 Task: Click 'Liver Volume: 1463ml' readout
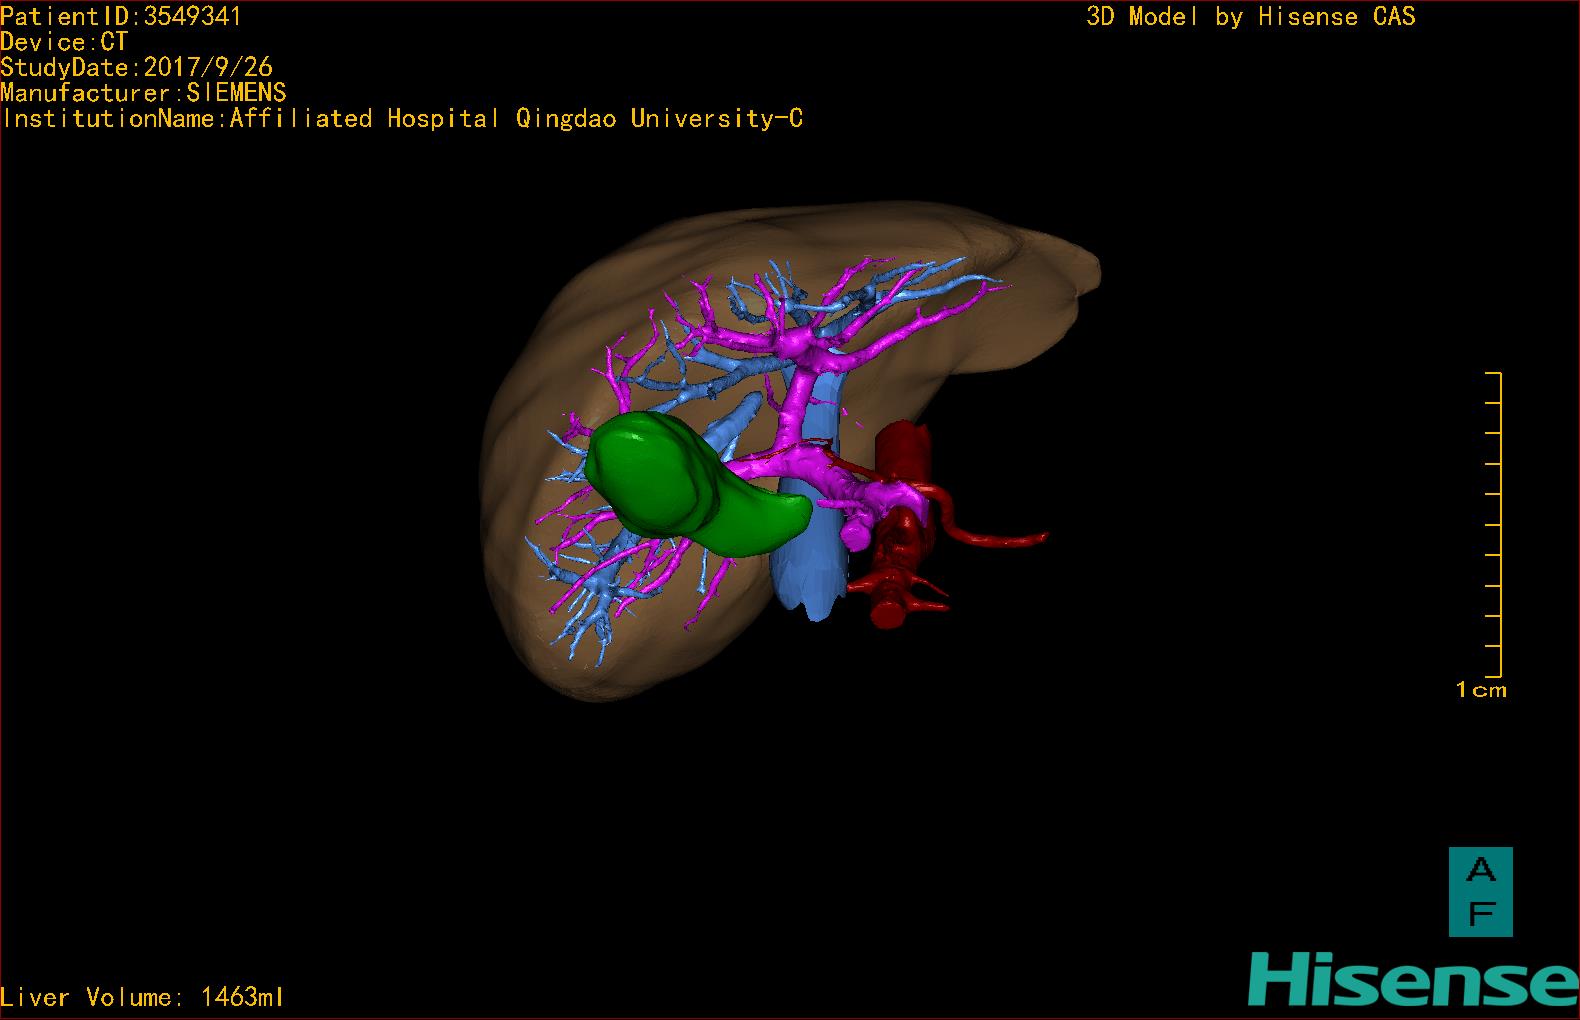143,997
